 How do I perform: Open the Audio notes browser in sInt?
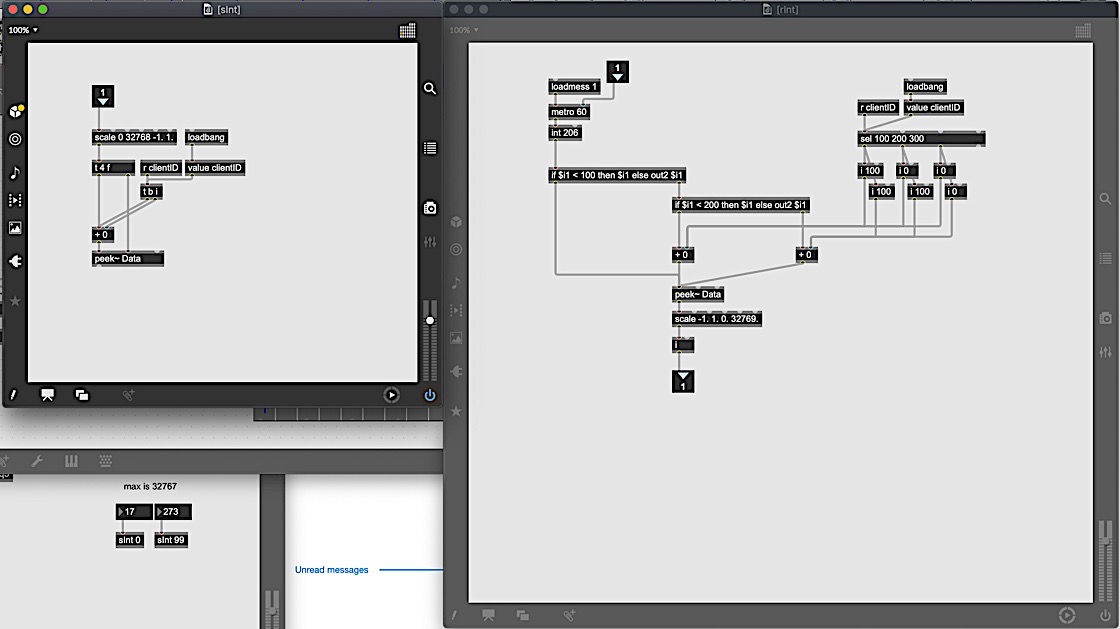point(15,171)
